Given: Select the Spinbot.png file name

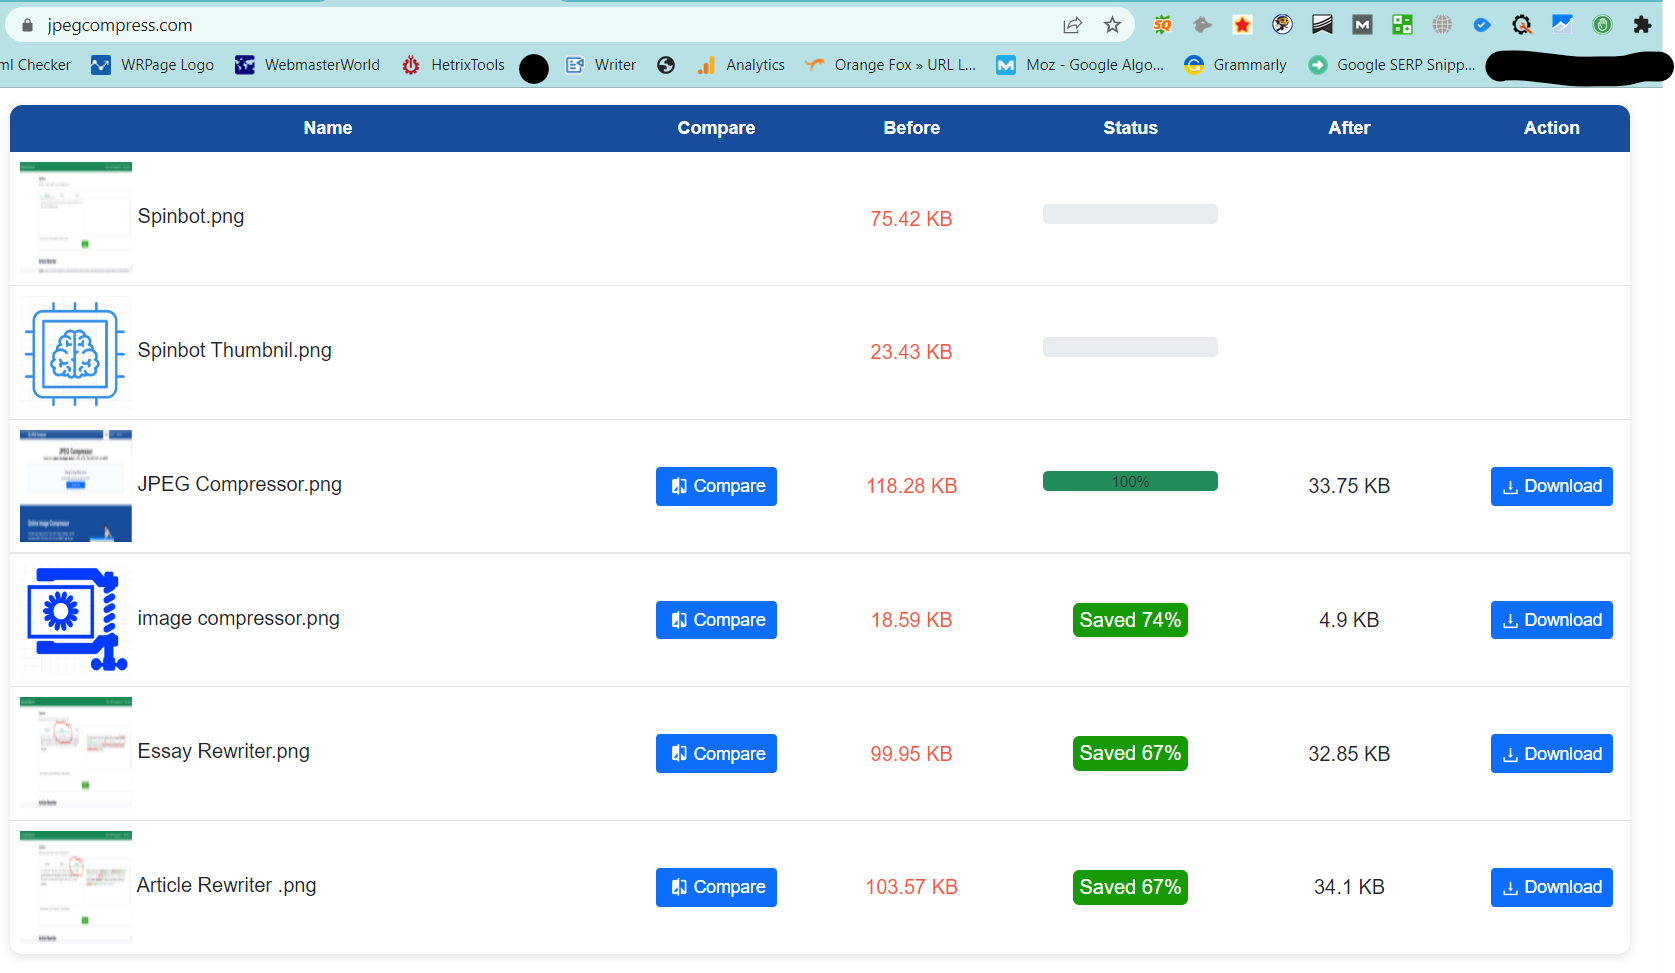Looking at the screenshot, I should 191,216.
